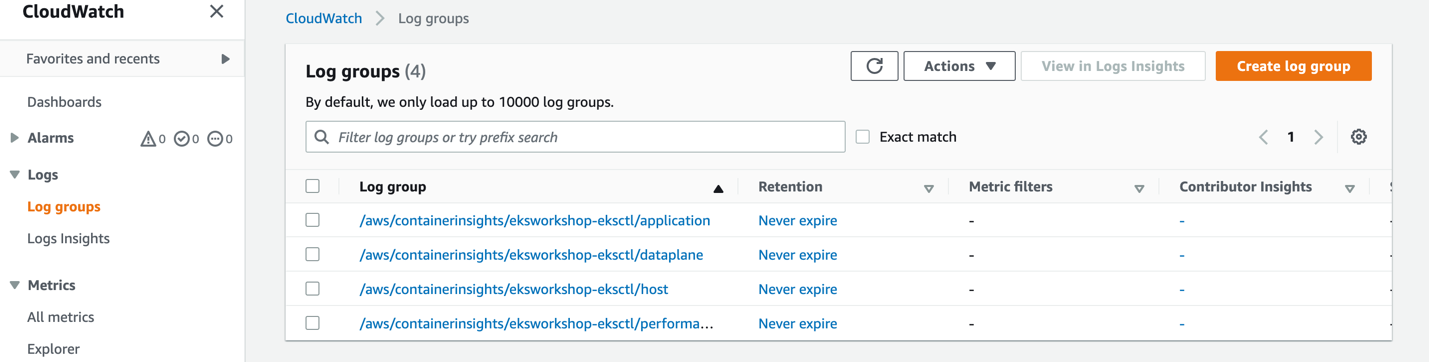Edit retention for application log group

[798, 220]
